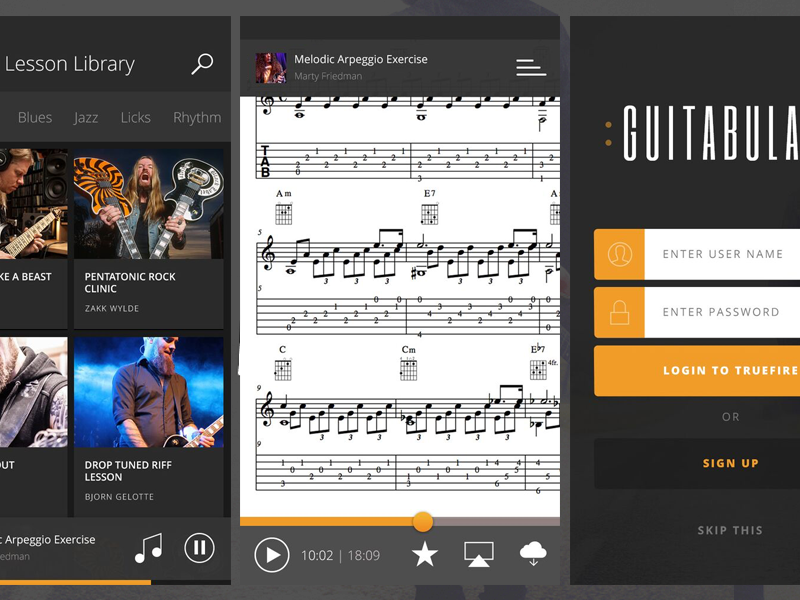Click the 18:09 total duration
800x600 pixels.
[364, 555]
